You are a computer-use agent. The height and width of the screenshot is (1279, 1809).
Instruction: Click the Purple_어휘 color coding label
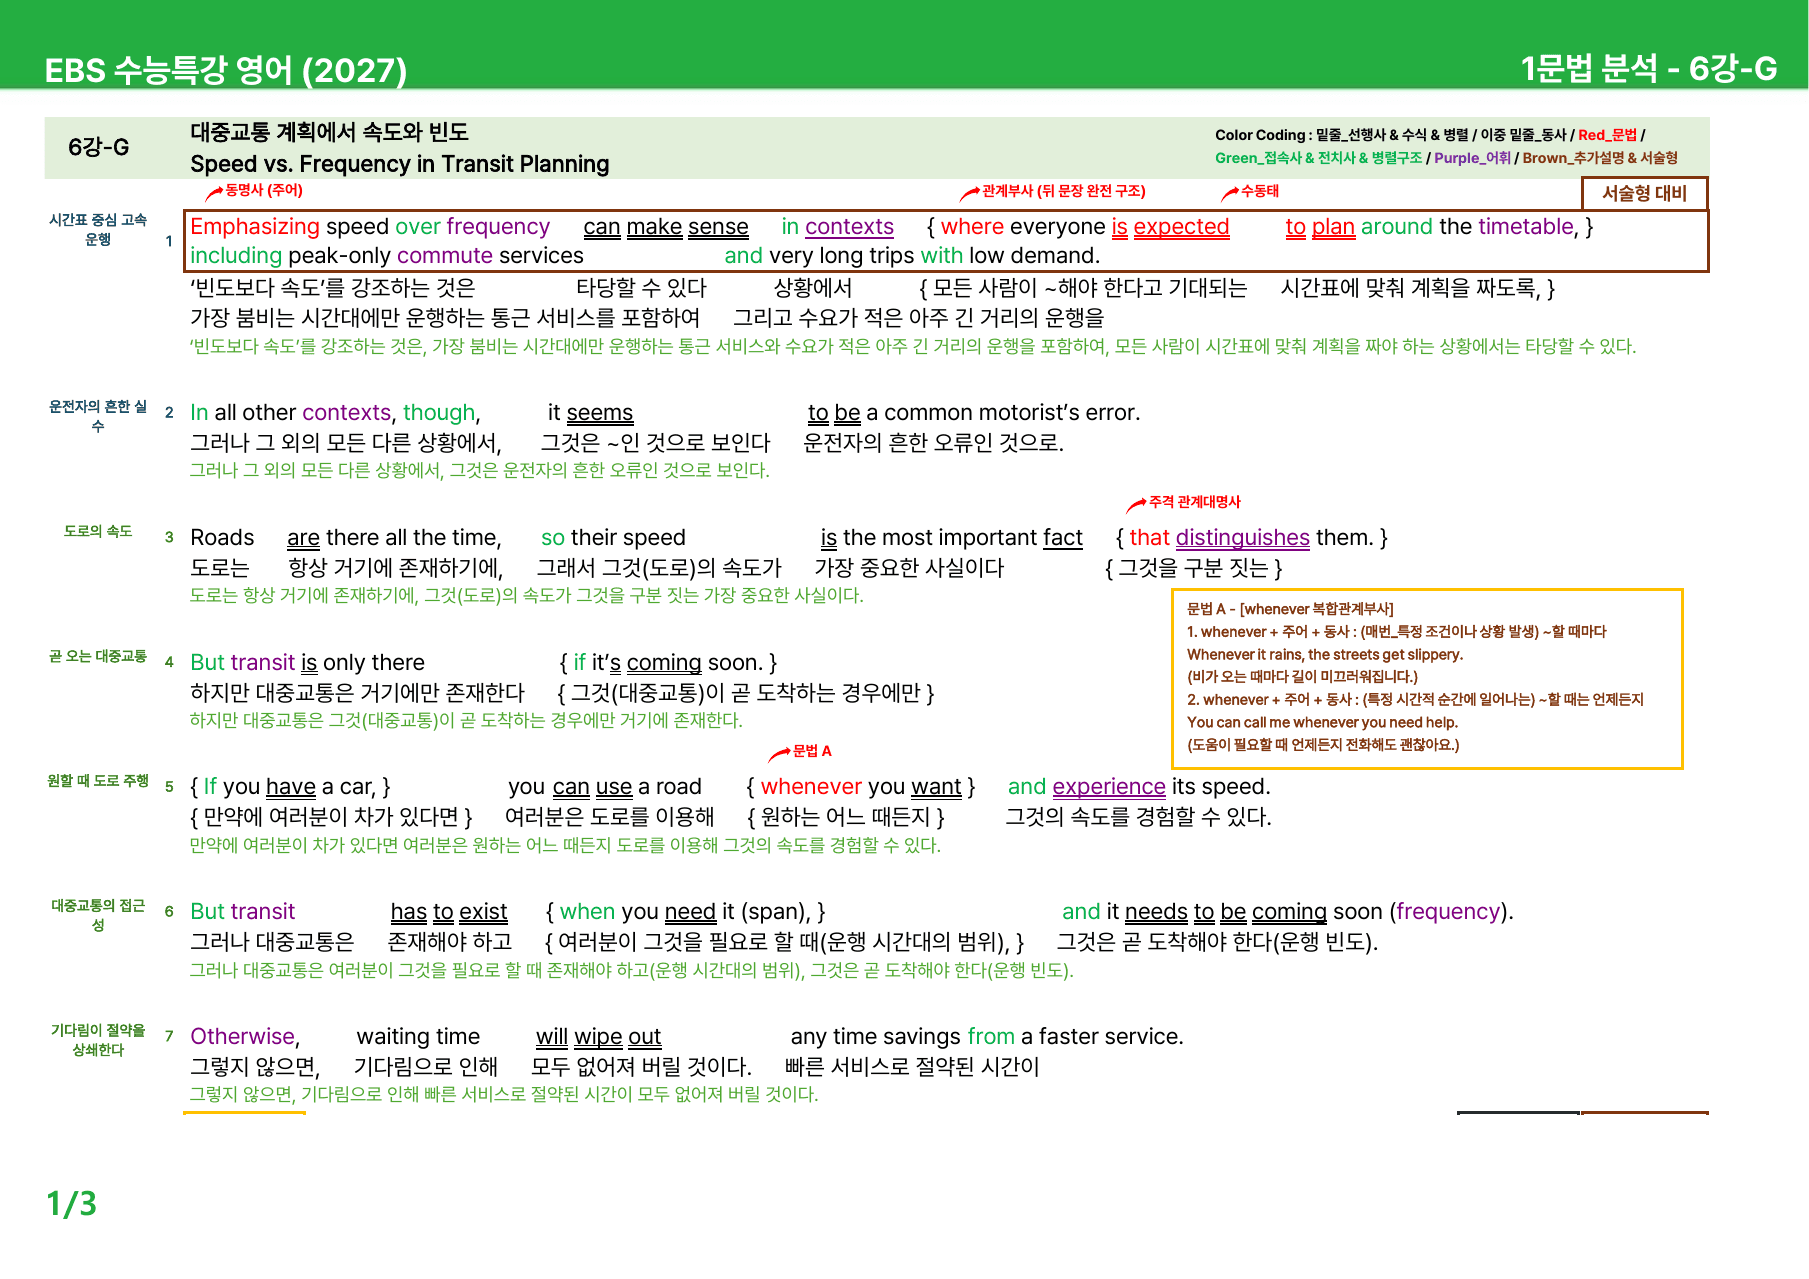click(1472, 158)
